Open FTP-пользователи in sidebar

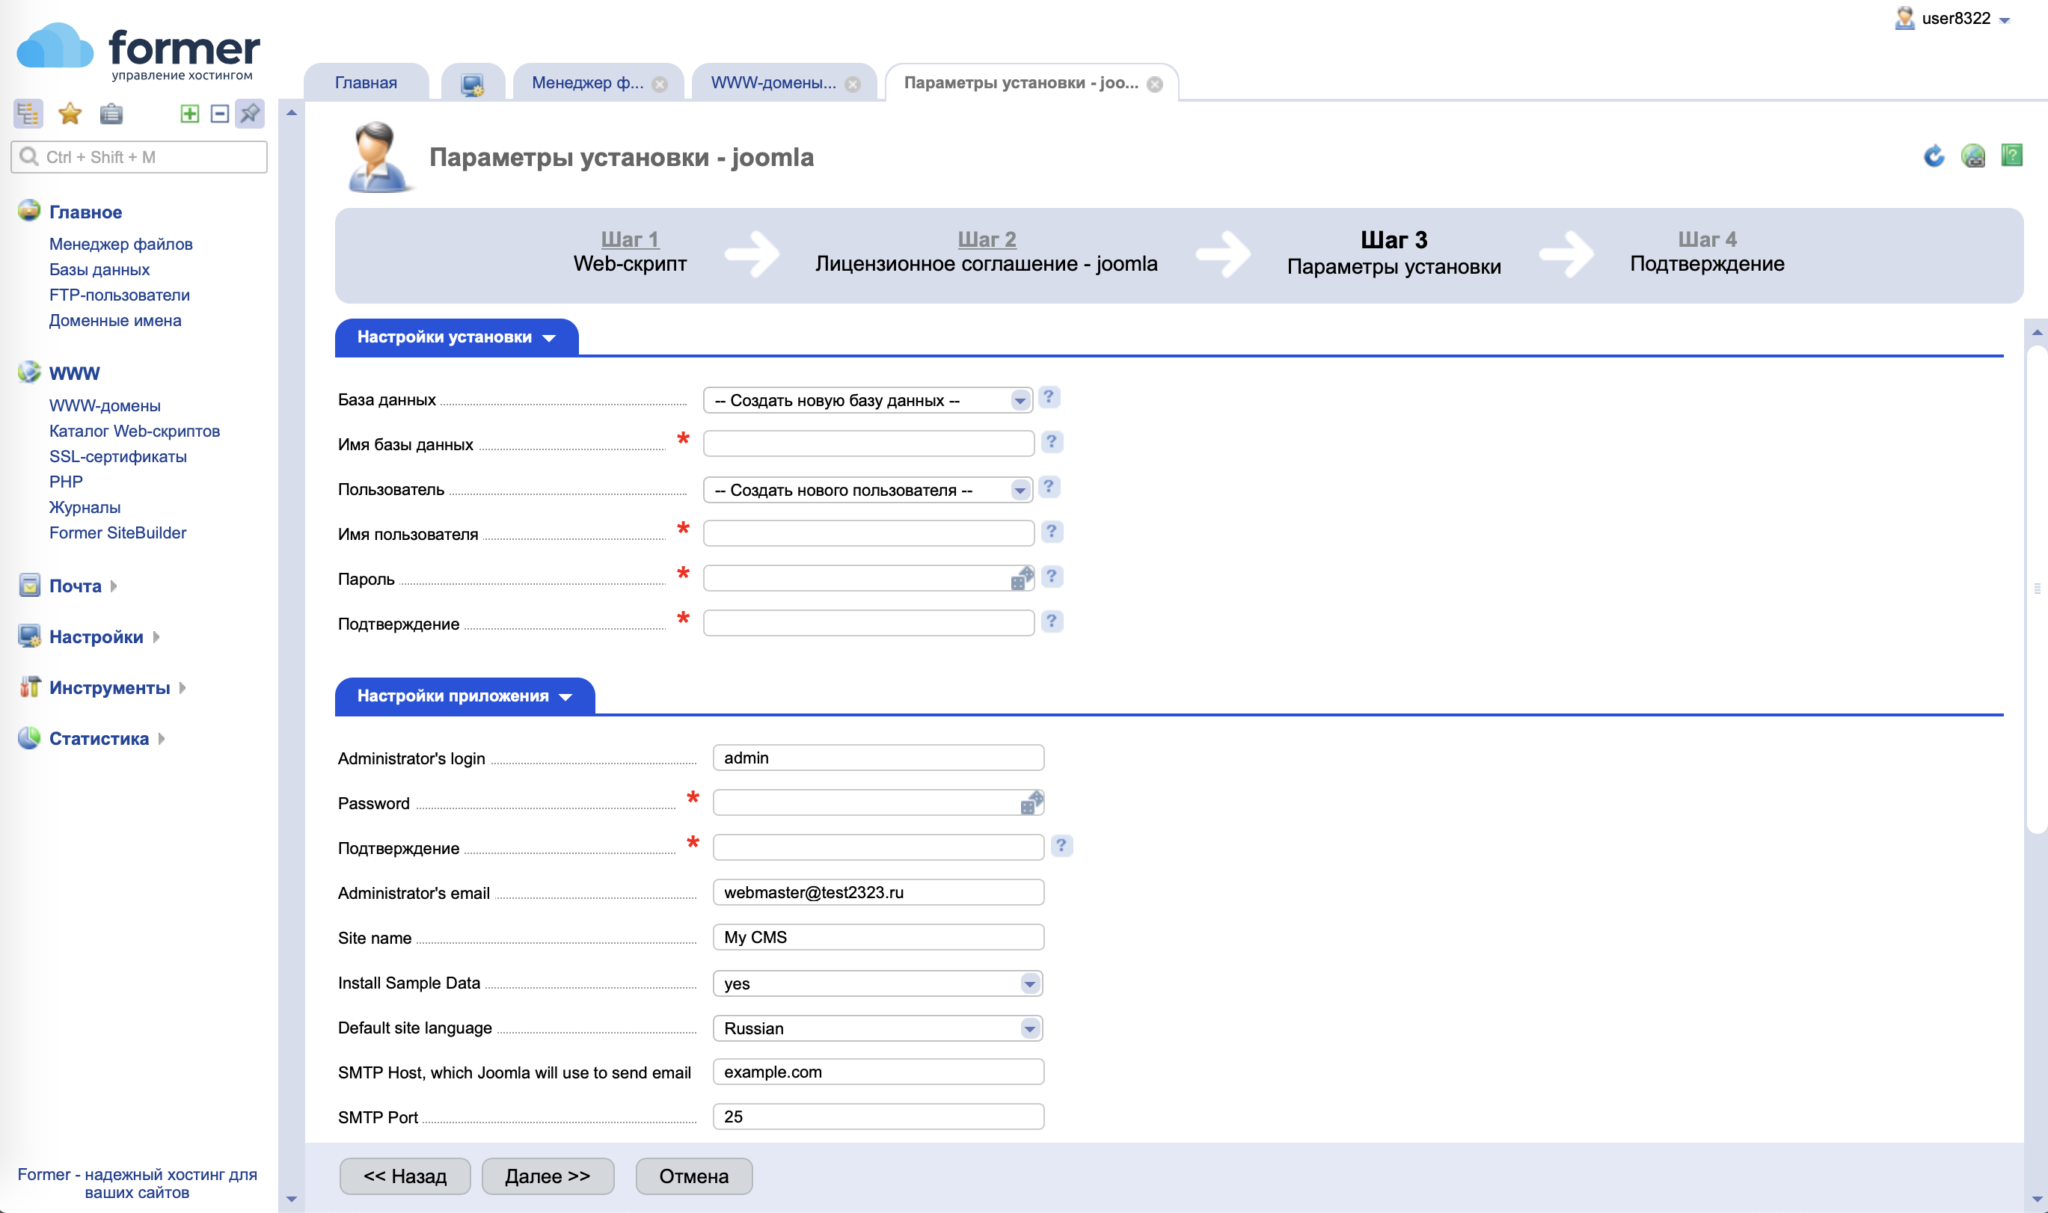pyautogui.click(x=119, y=295)
